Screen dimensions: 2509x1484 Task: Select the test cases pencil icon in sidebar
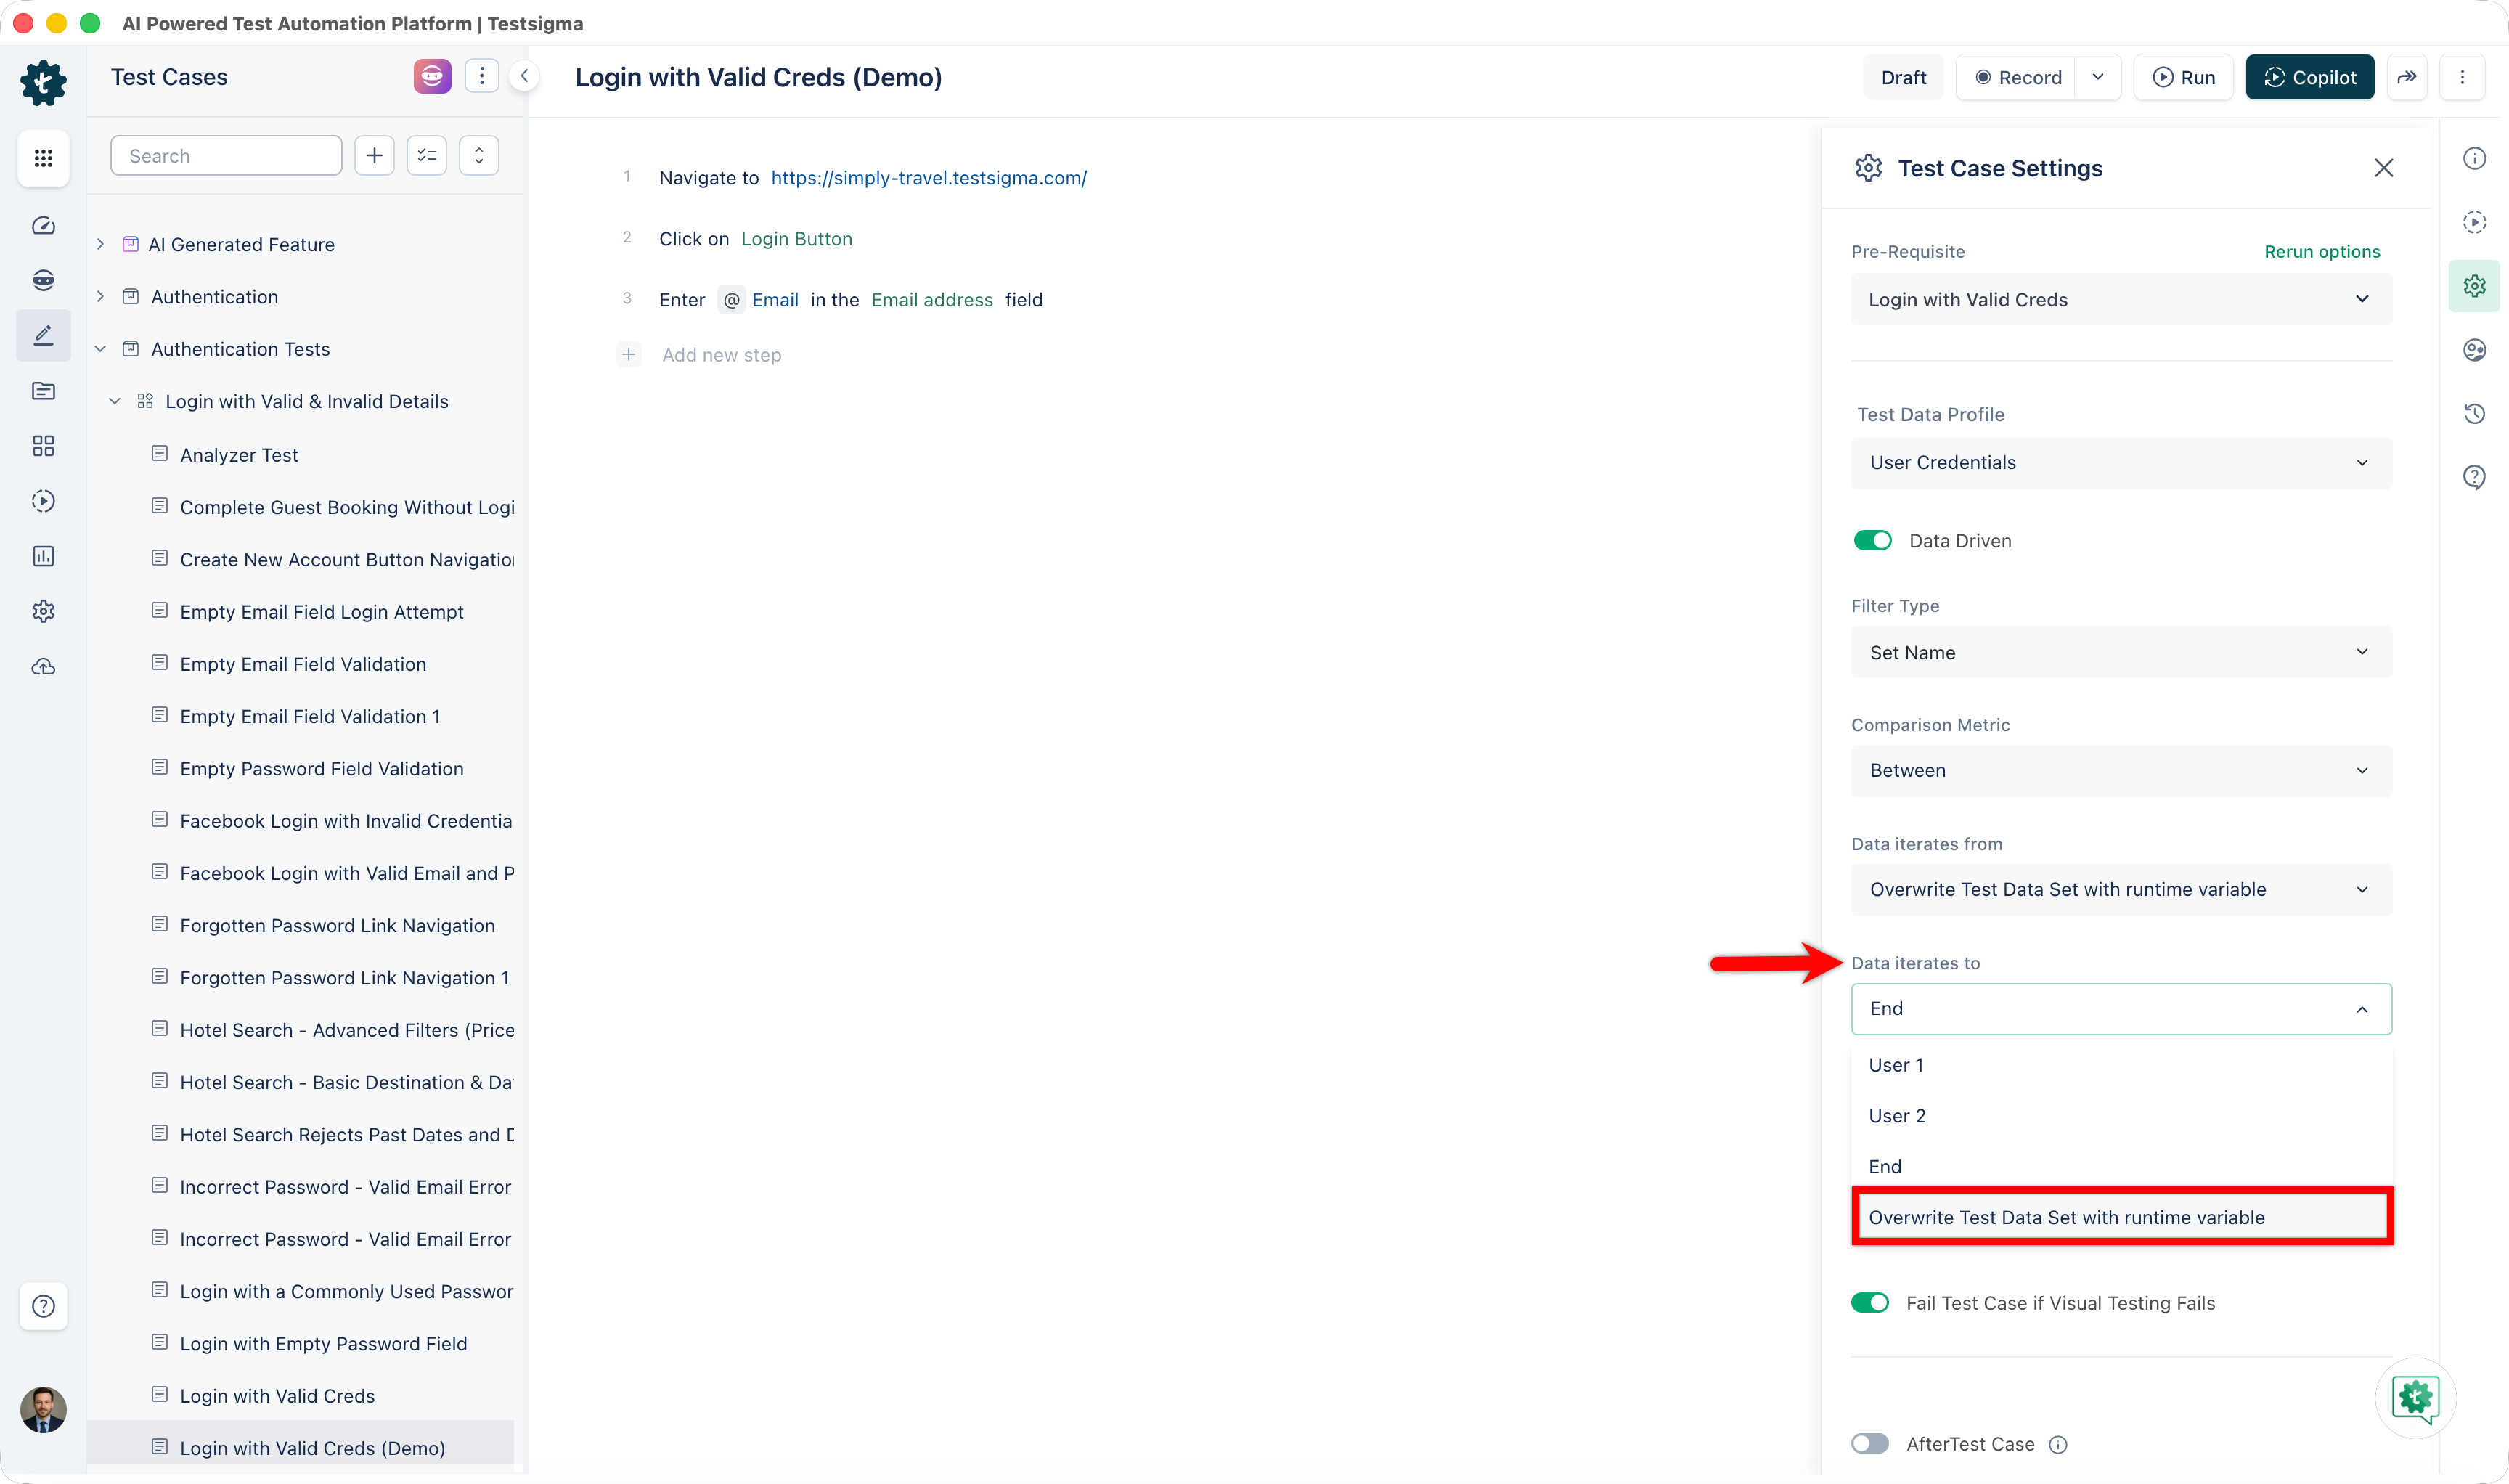(x=43, y=335)
